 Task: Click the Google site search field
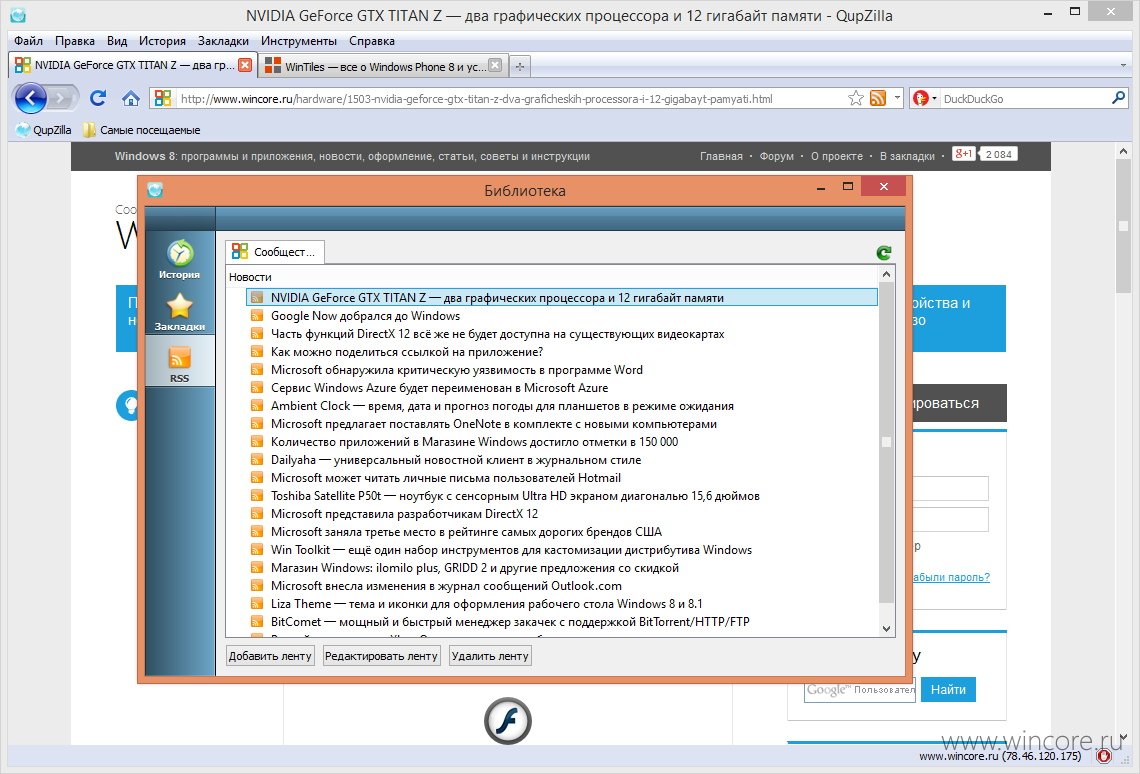(x=859, y=689)
